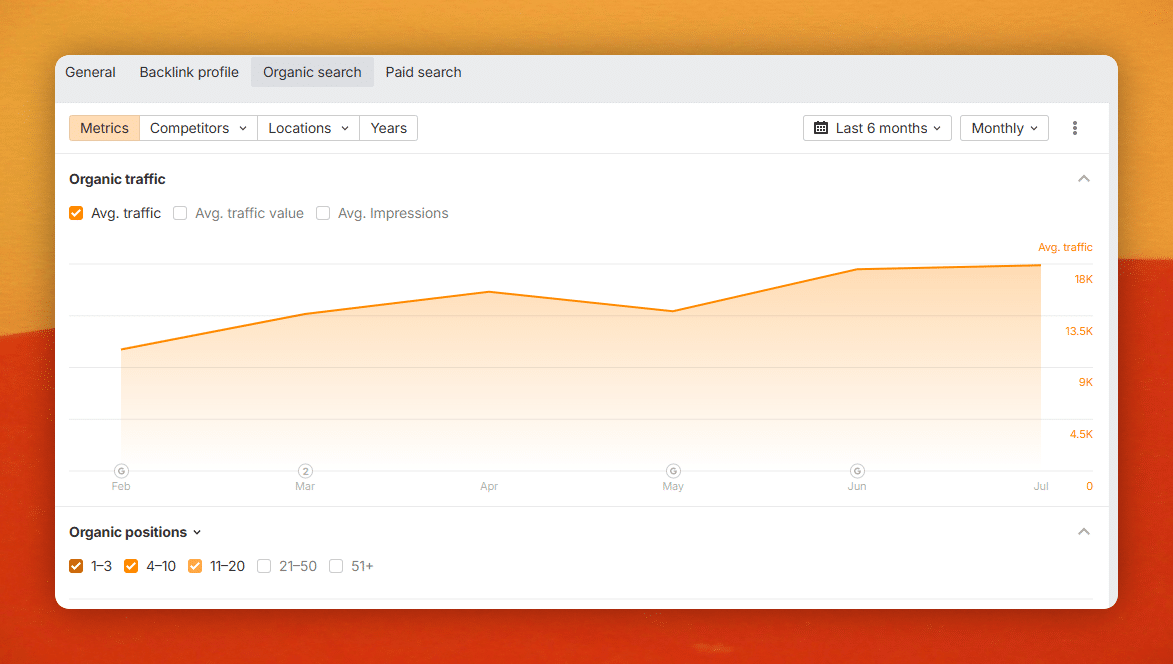Open the Organic positions heading dropdown
The width and height of the screenshot is (1173, 664).
(x=135, y=532)
